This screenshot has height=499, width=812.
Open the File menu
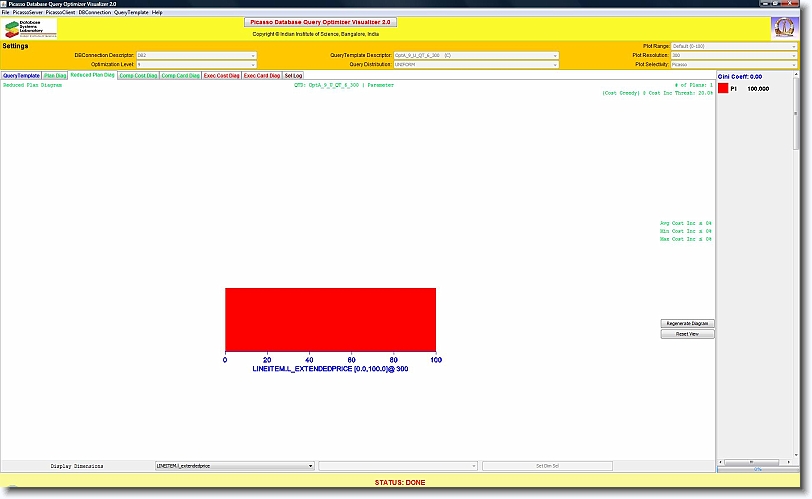click(x=6, y=12)
